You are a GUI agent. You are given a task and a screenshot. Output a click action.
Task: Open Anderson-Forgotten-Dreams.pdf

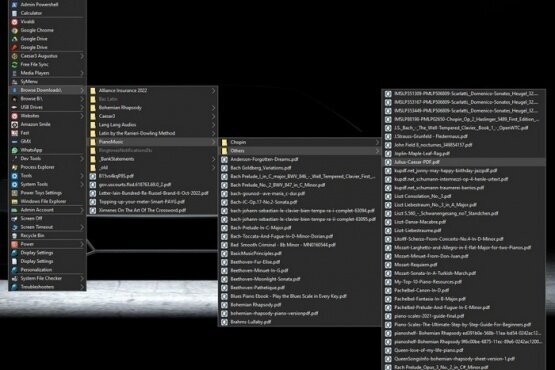pos(299,159)
